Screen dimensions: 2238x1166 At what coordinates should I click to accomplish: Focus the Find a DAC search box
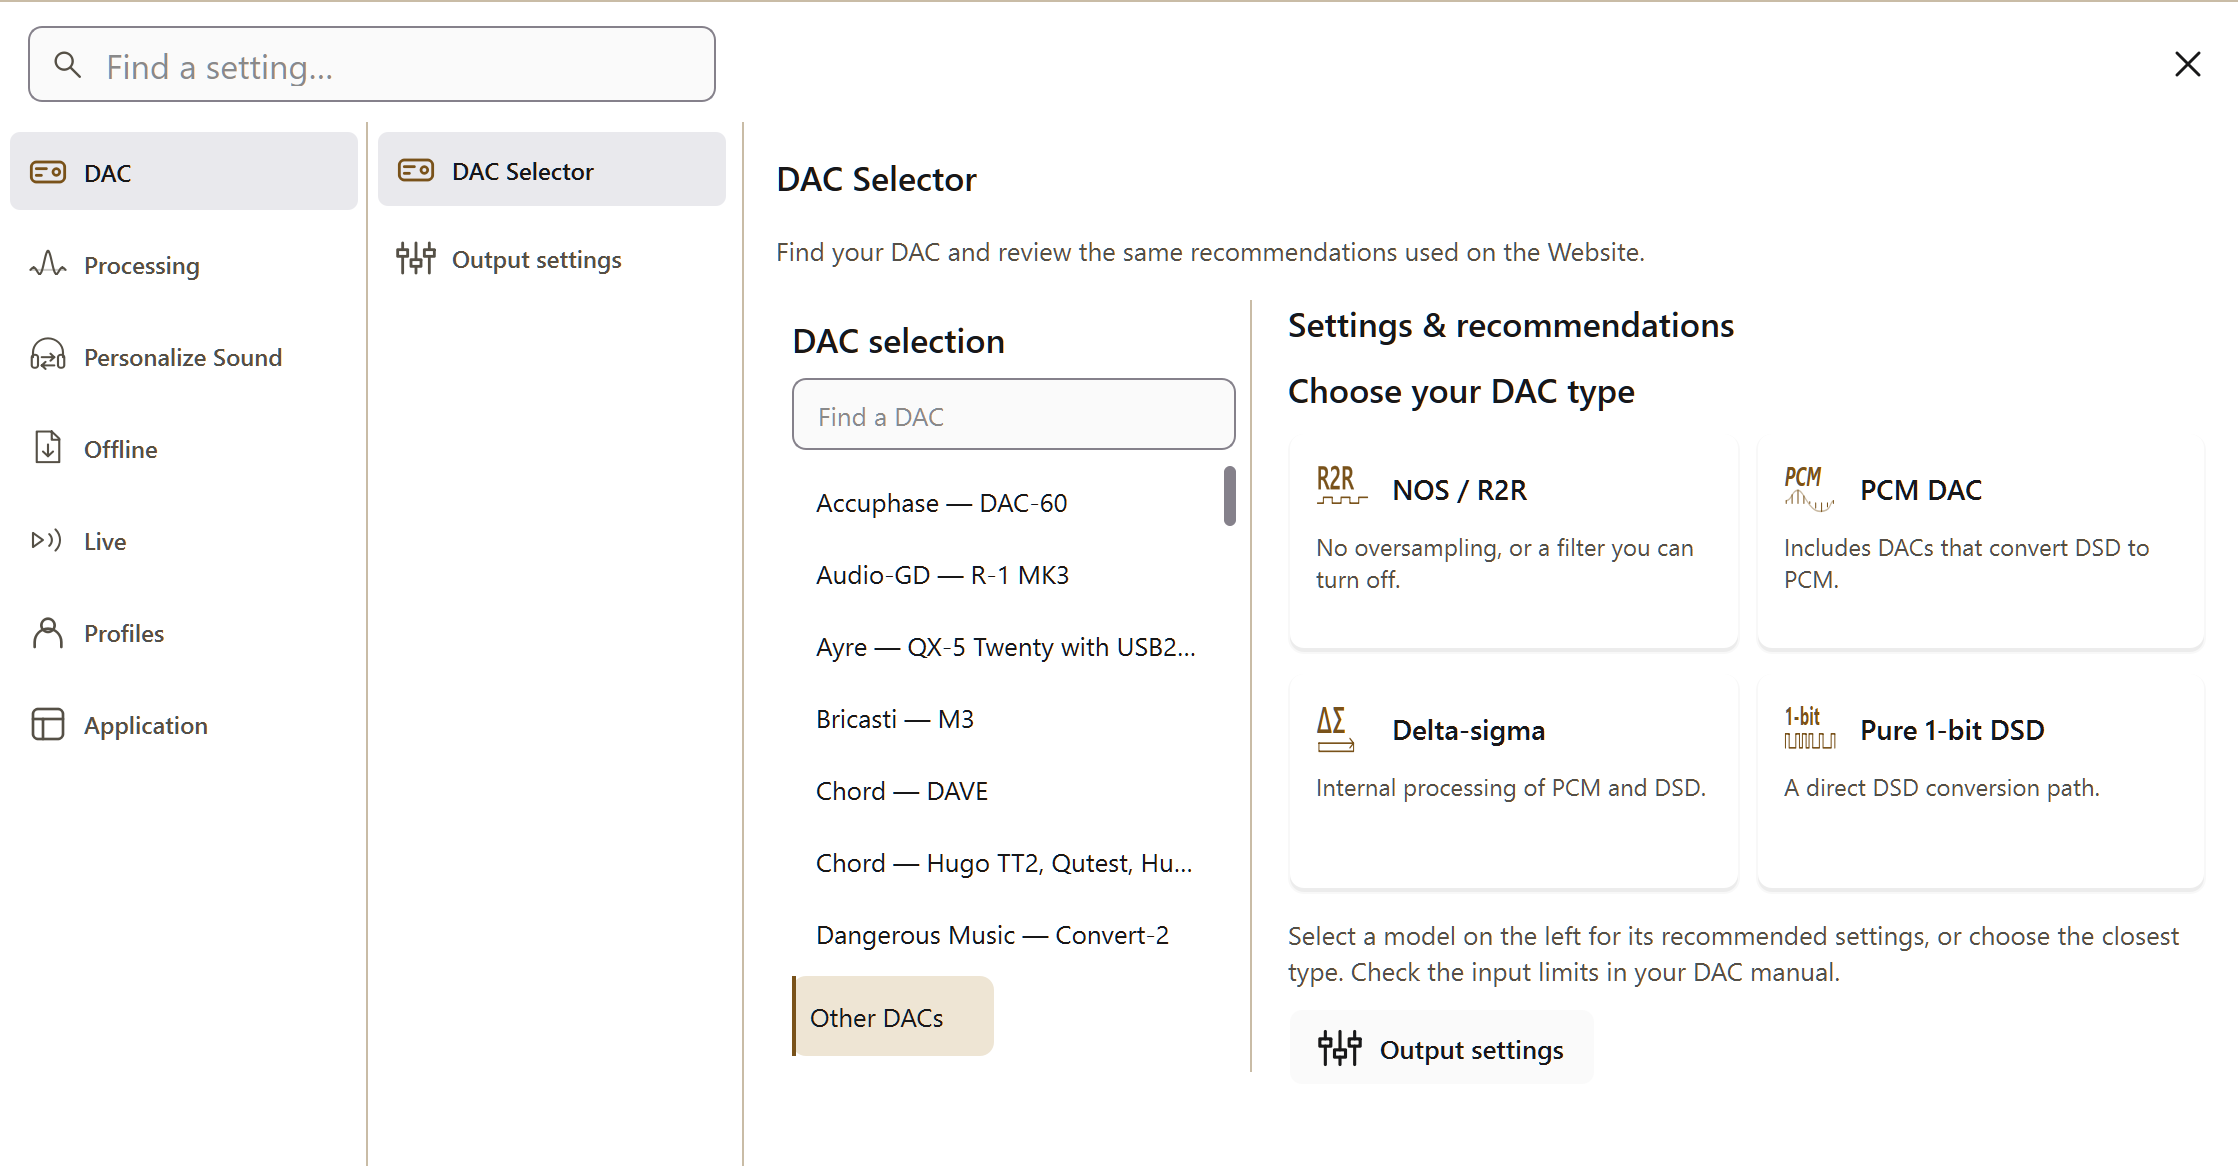click(x=1014, y=414)
